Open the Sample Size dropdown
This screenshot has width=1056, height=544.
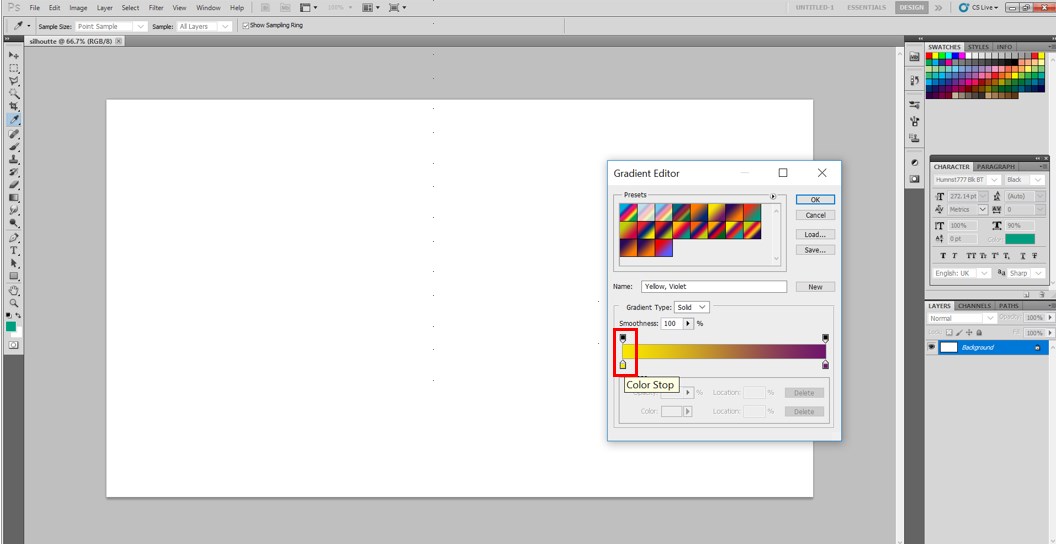coord(111,26)
